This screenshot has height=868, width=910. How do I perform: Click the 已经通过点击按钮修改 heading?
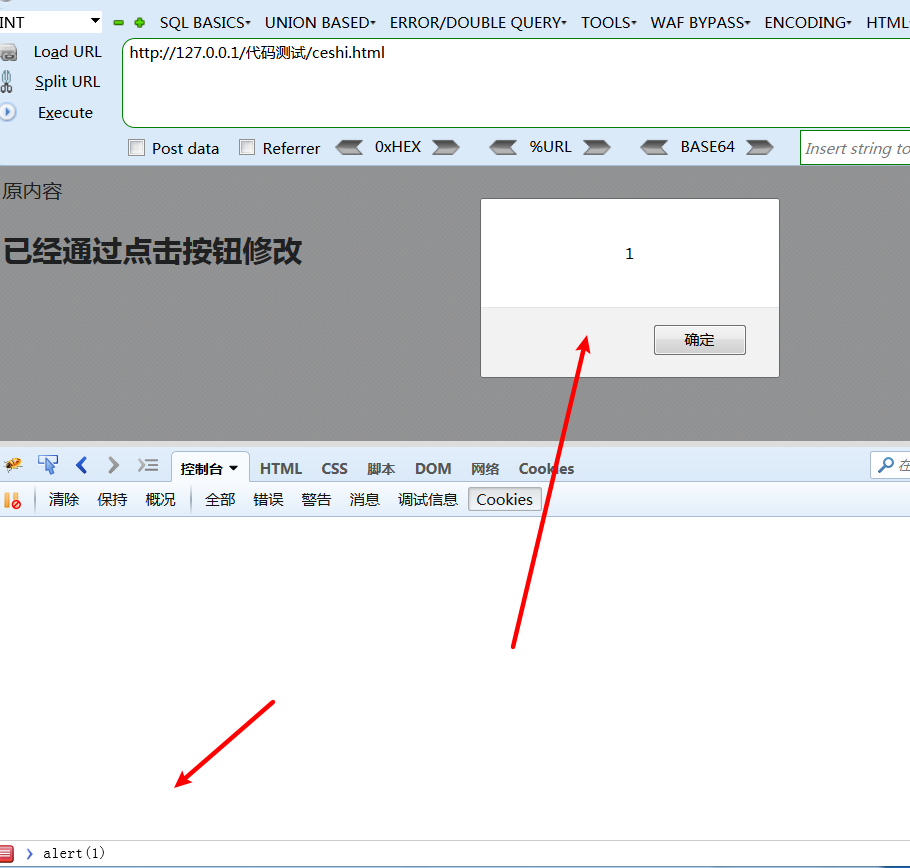[153, 251]
